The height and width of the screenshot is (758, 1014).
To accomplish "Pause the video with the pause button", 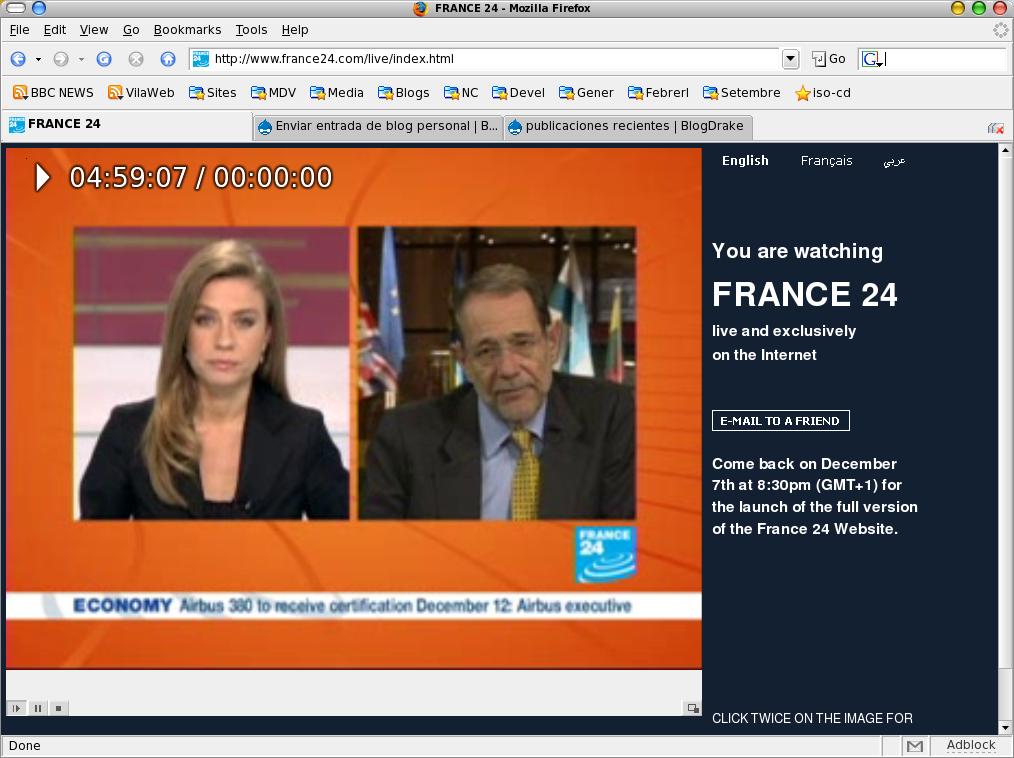I will (x=38, y=708).
